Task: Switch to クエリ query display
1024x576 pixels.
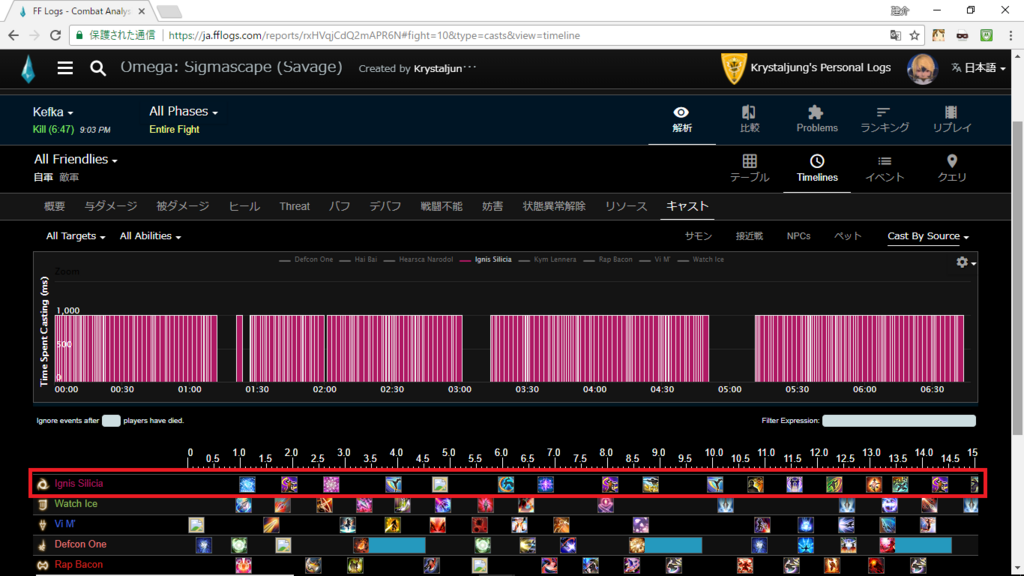Action: click(952, 168)
